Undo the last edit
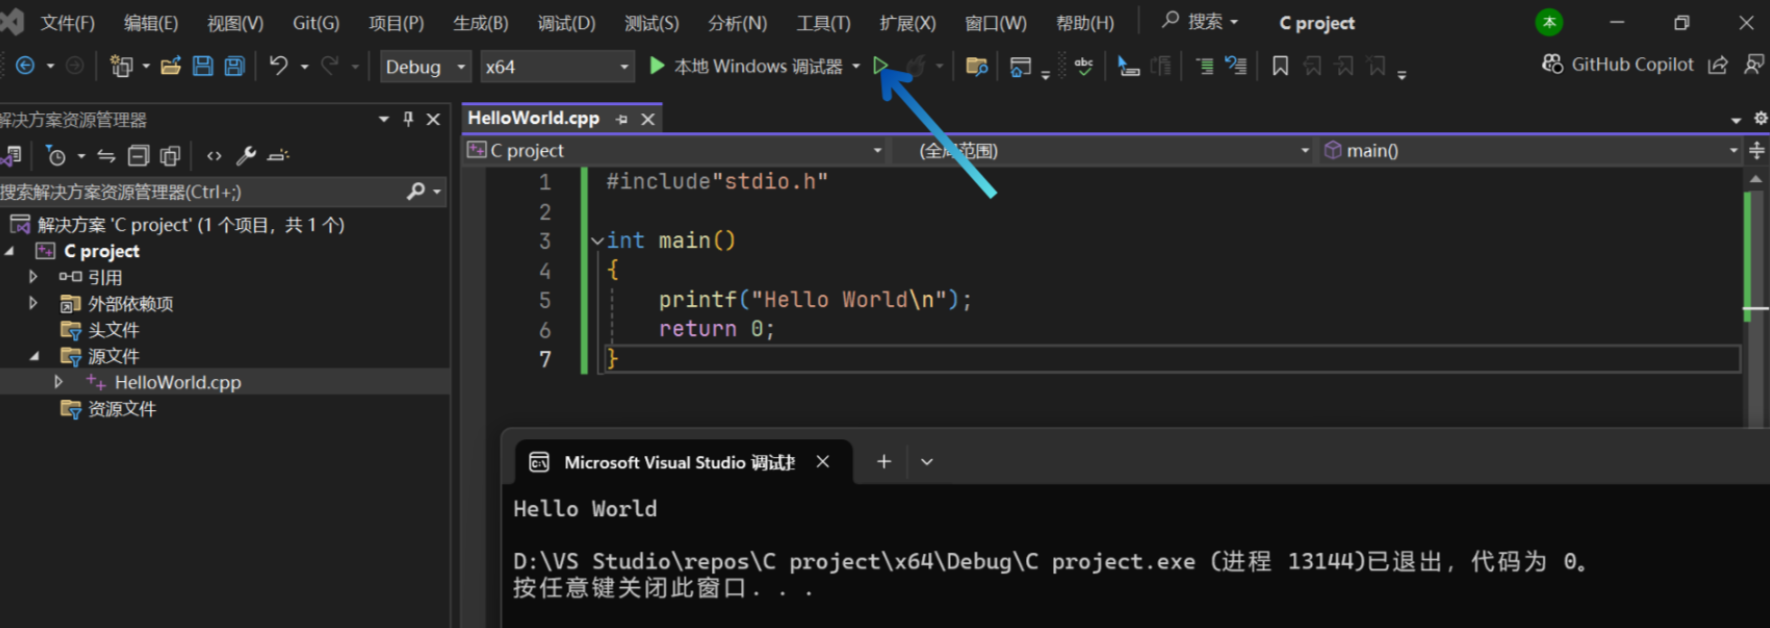The height and width of the screenshot is (628, 1770). click(278, 66)
